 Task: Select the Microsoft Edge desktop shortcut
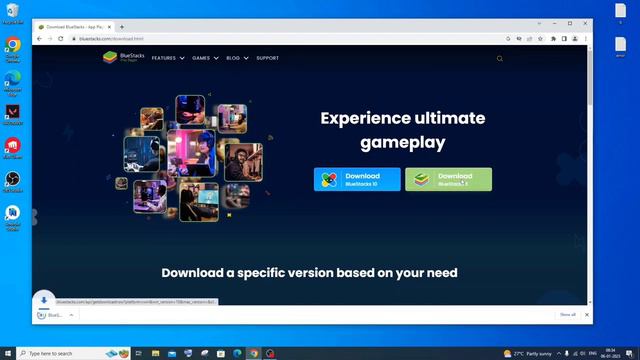[x=13, y=83]
